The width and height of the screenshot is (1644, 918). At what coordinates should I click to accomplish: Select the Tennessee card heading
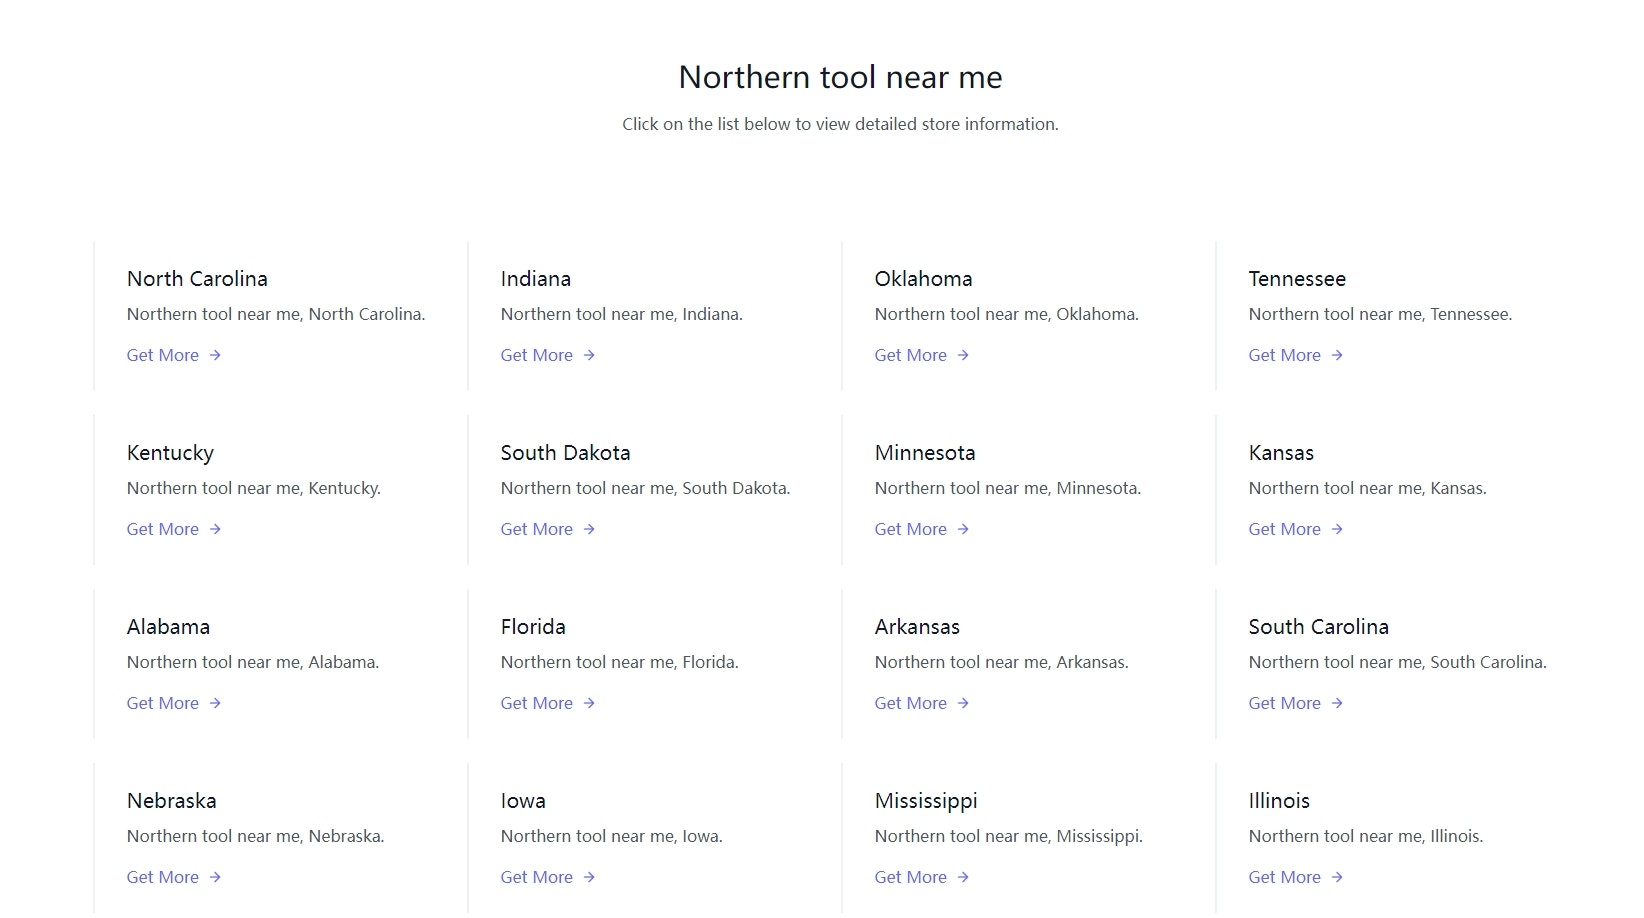click(1297, 279)
